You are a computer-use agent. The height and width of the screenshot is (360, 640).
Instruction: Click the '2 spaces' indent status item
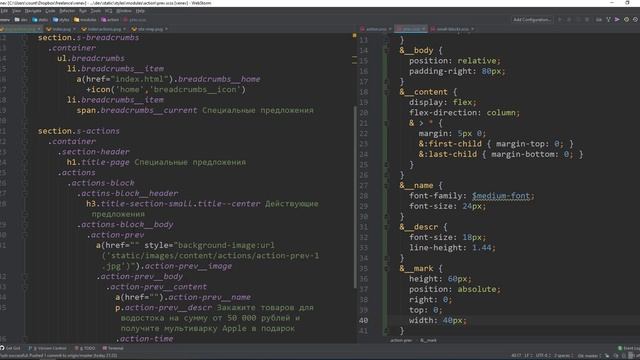[x=563, y=356]
